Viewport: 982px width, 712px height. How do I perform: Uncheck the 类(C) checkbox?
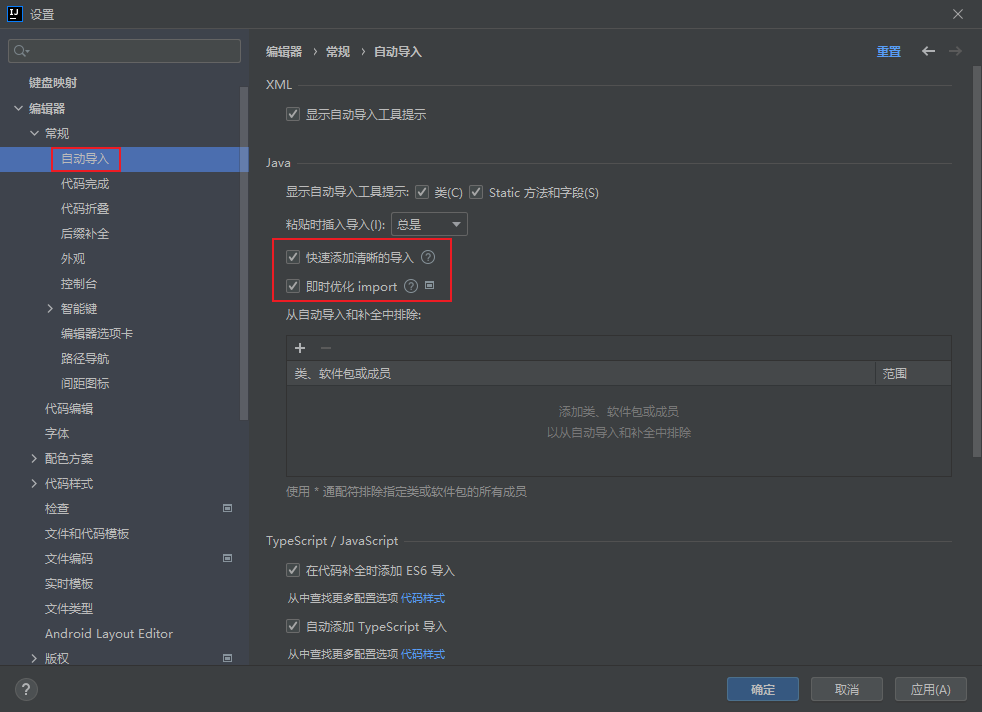(x=424, y=192)
